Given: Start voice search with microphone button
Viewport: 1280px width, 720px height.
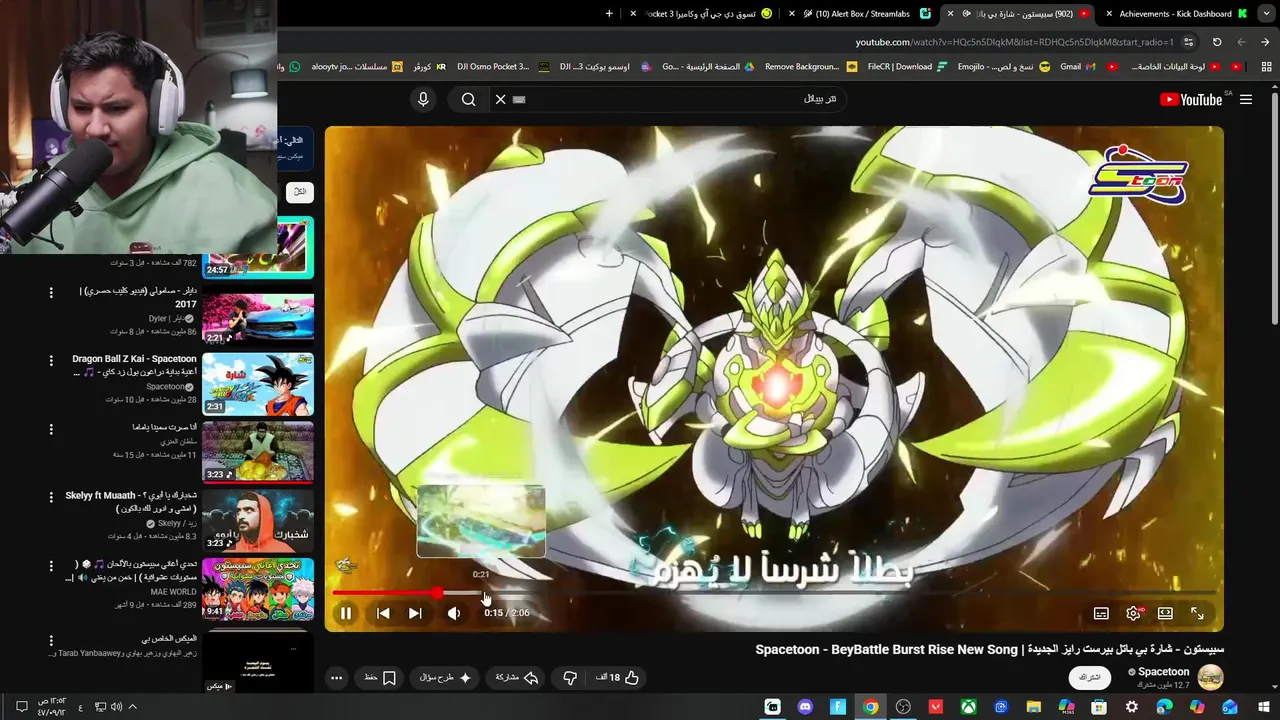Looking at the screenshot, I should 423,99.
